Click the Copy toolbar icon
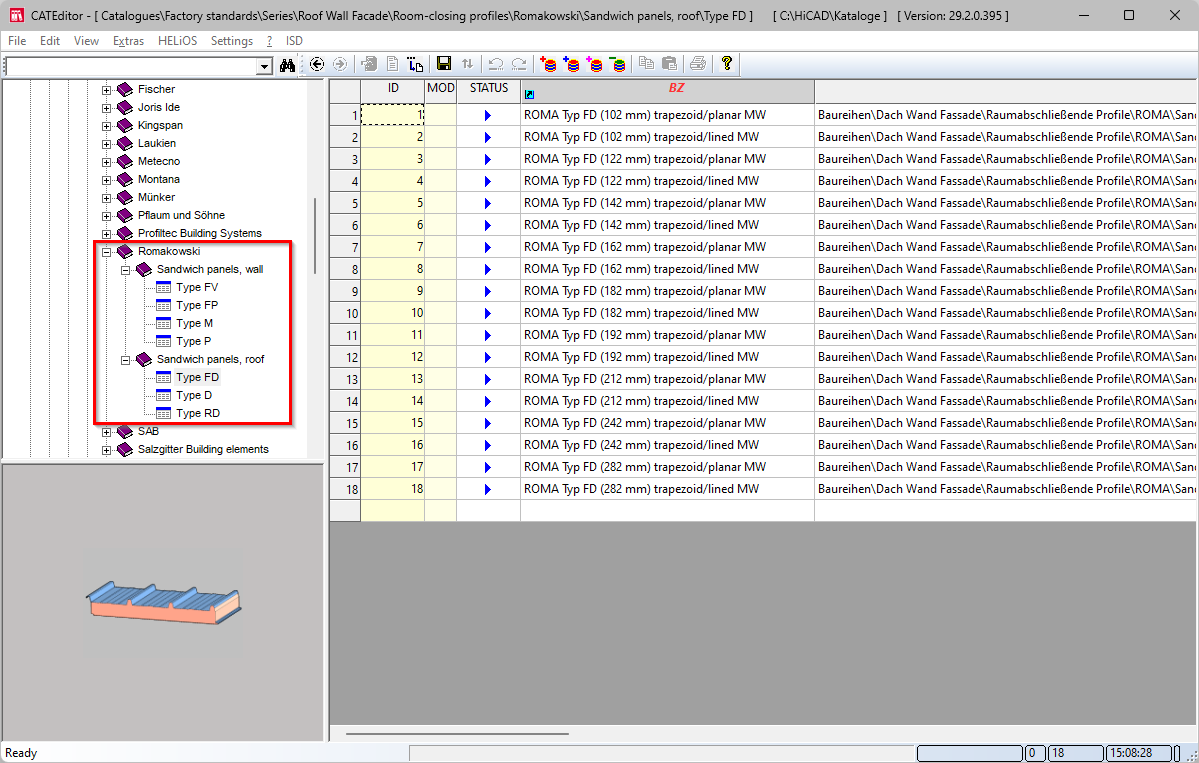This screenshot has height=763, width=1199. 646,64
